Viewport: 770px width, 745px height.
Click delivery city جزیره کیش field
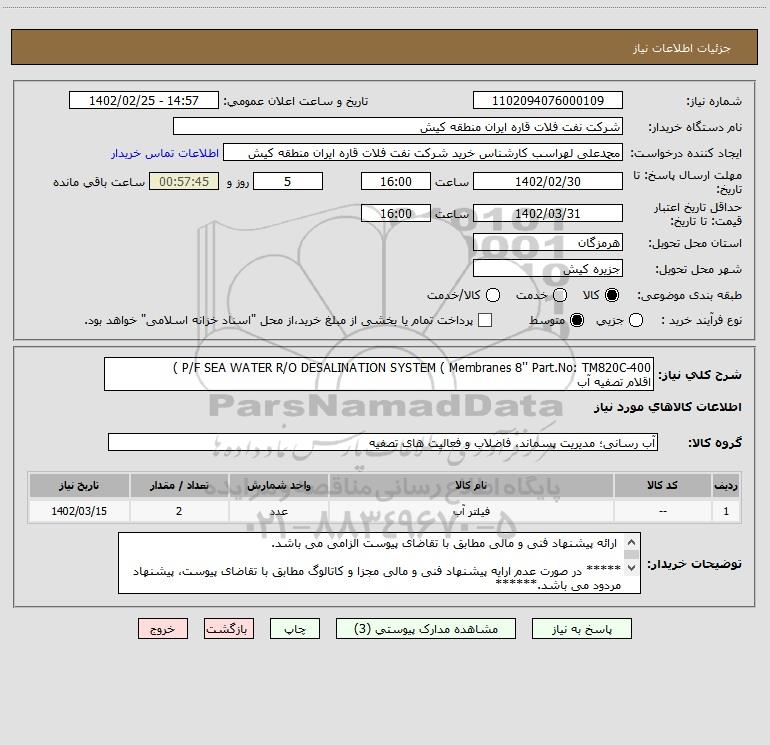point(548,269)
